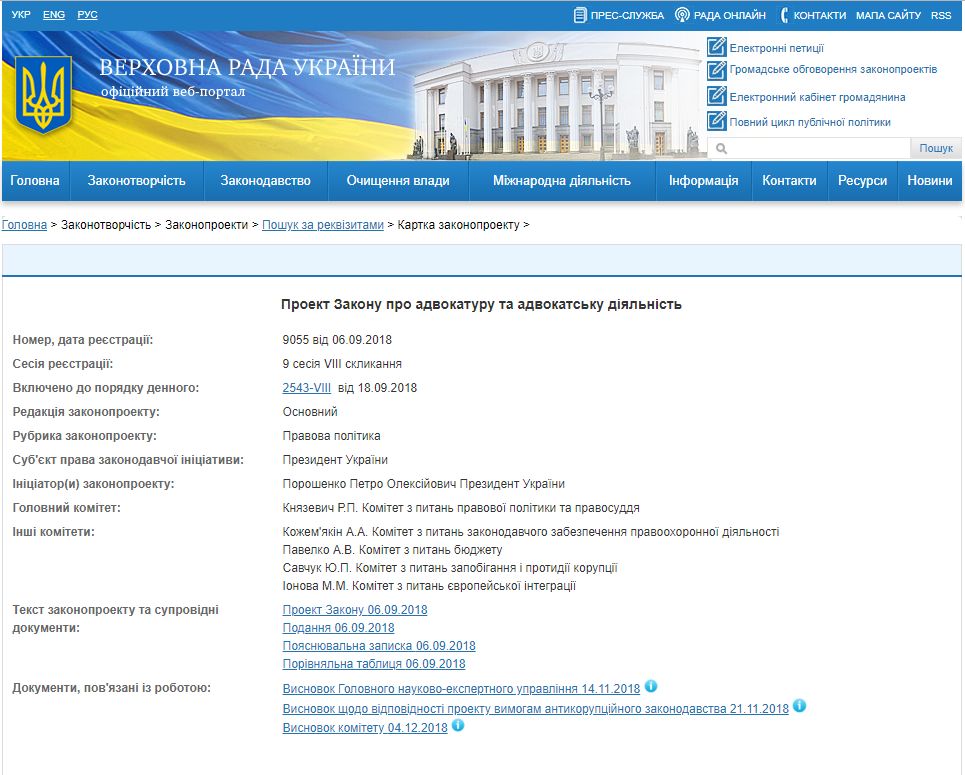
Task: Open the Пояснювальна записка 06.09.2018 link
Action: tap(379, 646)
